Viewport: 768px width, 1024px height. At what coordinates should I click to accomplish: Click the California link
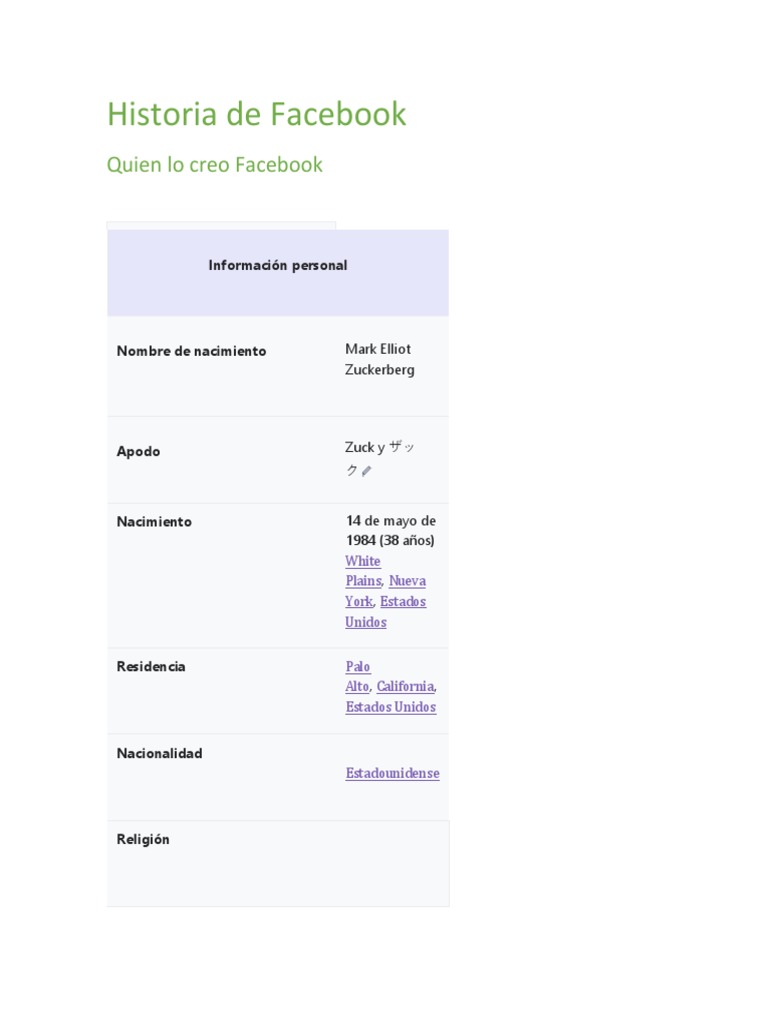click(x=405, y=687)
